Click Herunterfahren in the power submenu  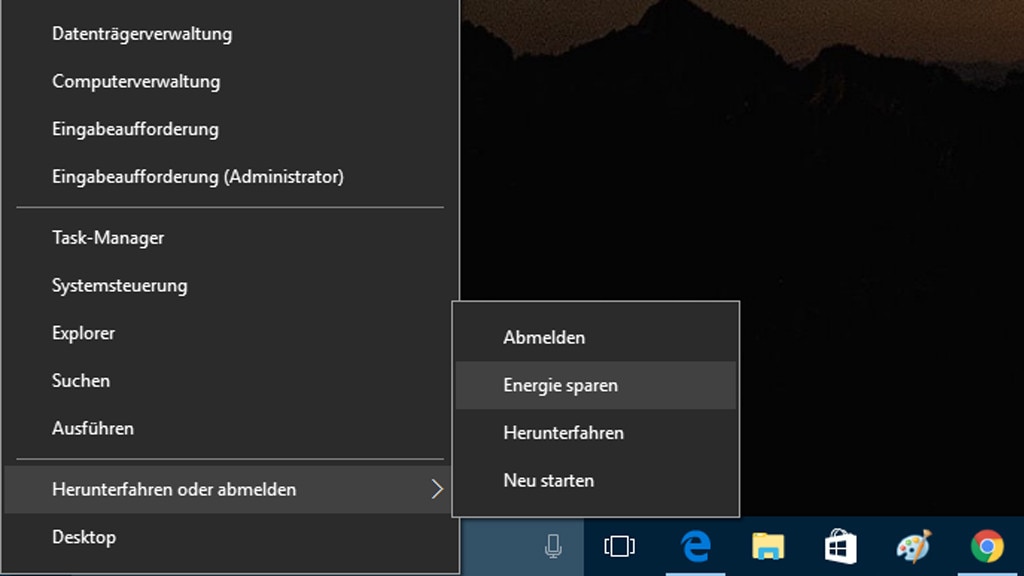point(563,433)
